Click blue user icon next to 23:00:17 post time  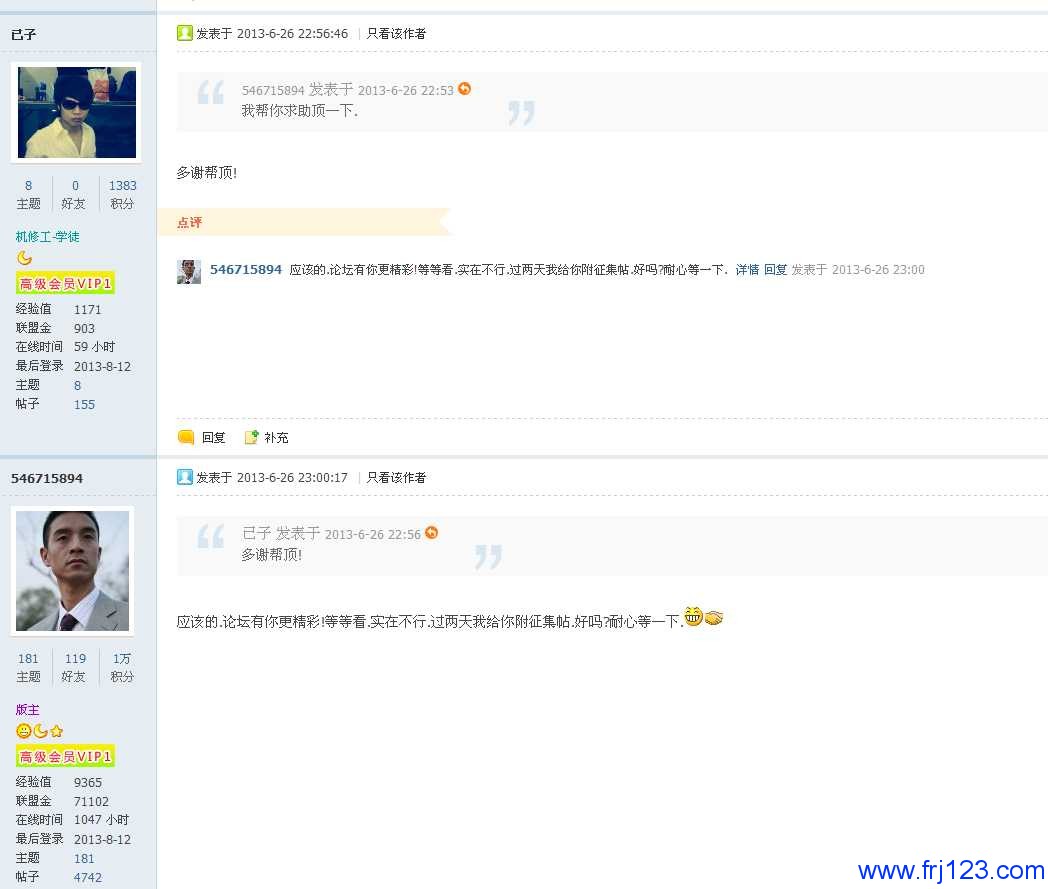point(184,477)
